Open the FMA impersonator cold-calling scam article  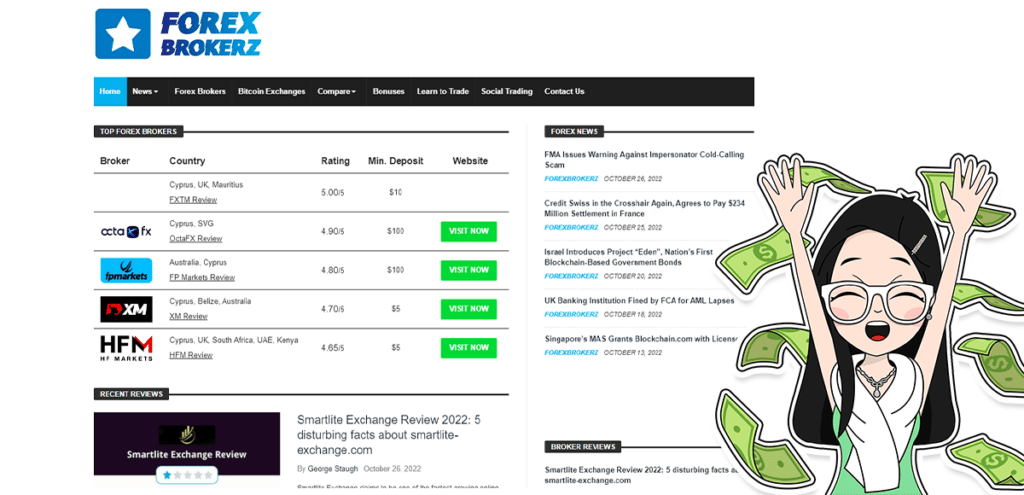(x=644, y=160)
